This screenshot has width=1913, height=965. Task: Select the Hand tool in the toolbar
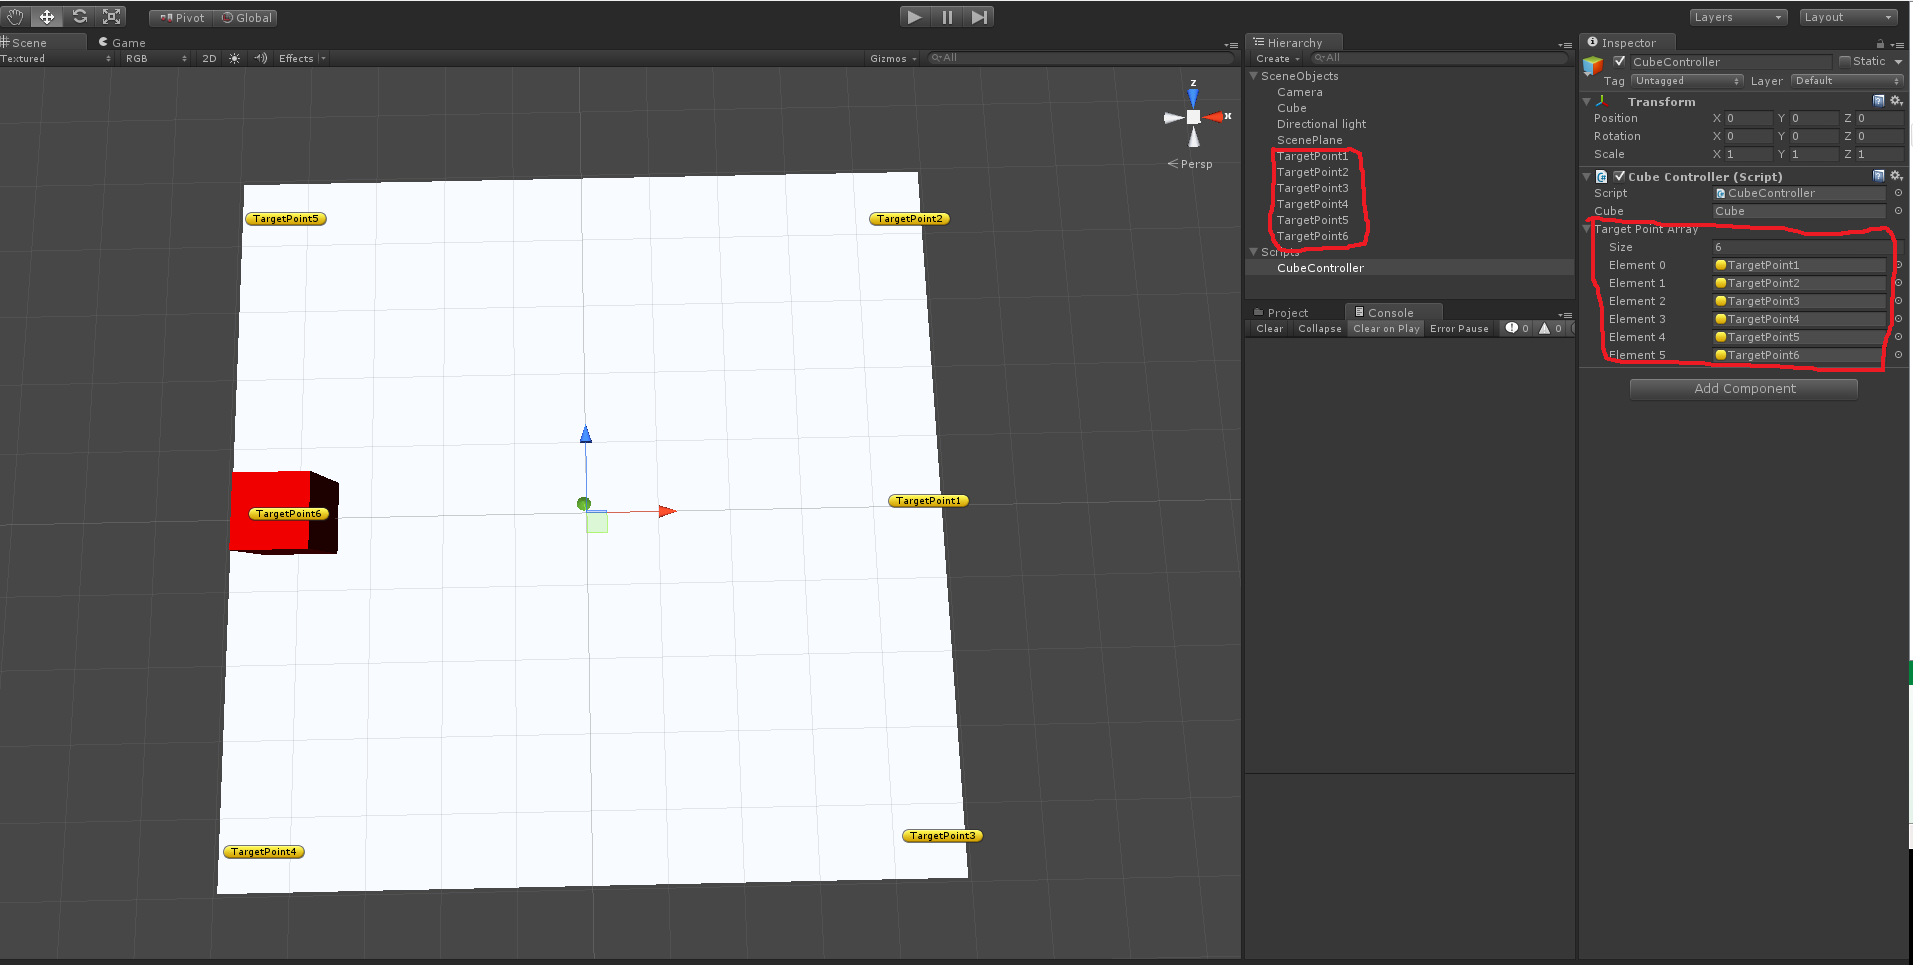pyautogui.click(x=15, y=17)
